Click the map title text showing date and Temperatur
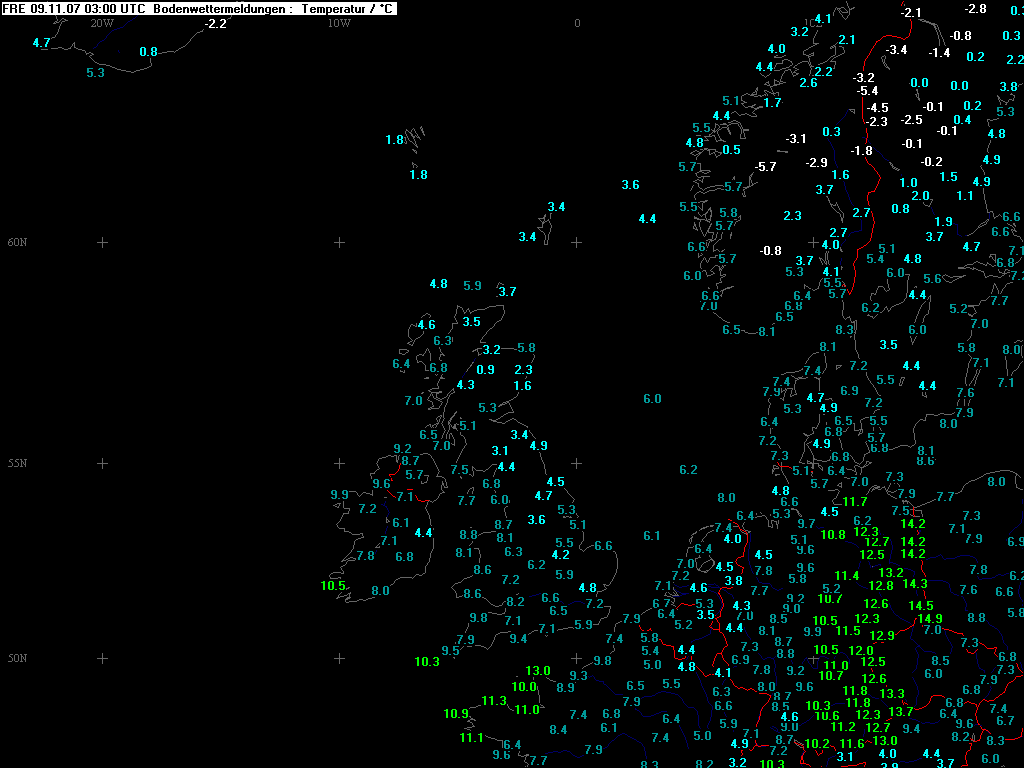This screenshot has width=1024, height=768. tap(199, 8)
